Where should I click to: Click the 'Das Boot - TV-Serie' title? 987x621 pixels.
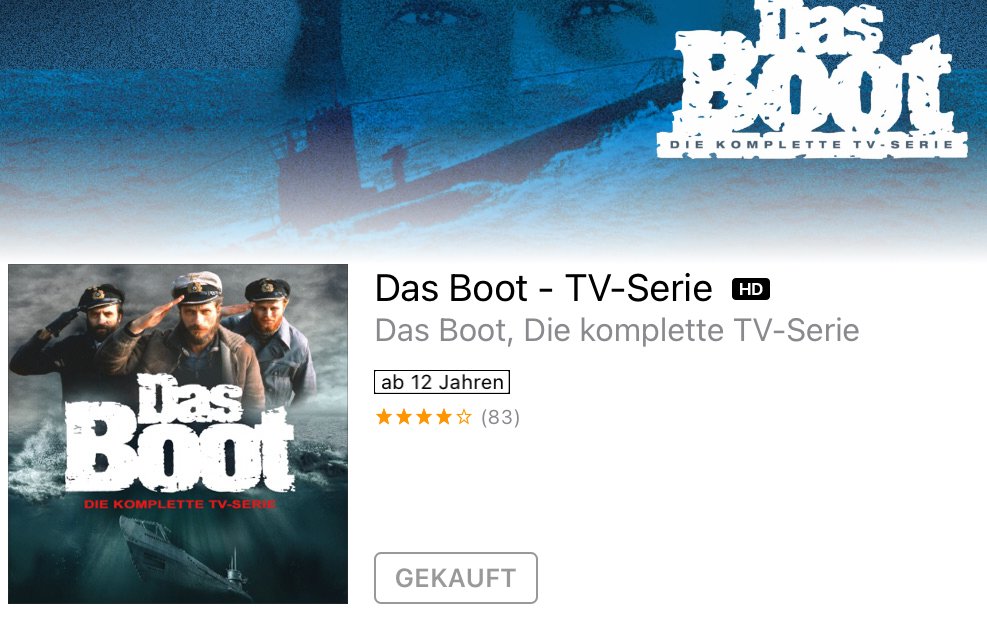[544, 289]
